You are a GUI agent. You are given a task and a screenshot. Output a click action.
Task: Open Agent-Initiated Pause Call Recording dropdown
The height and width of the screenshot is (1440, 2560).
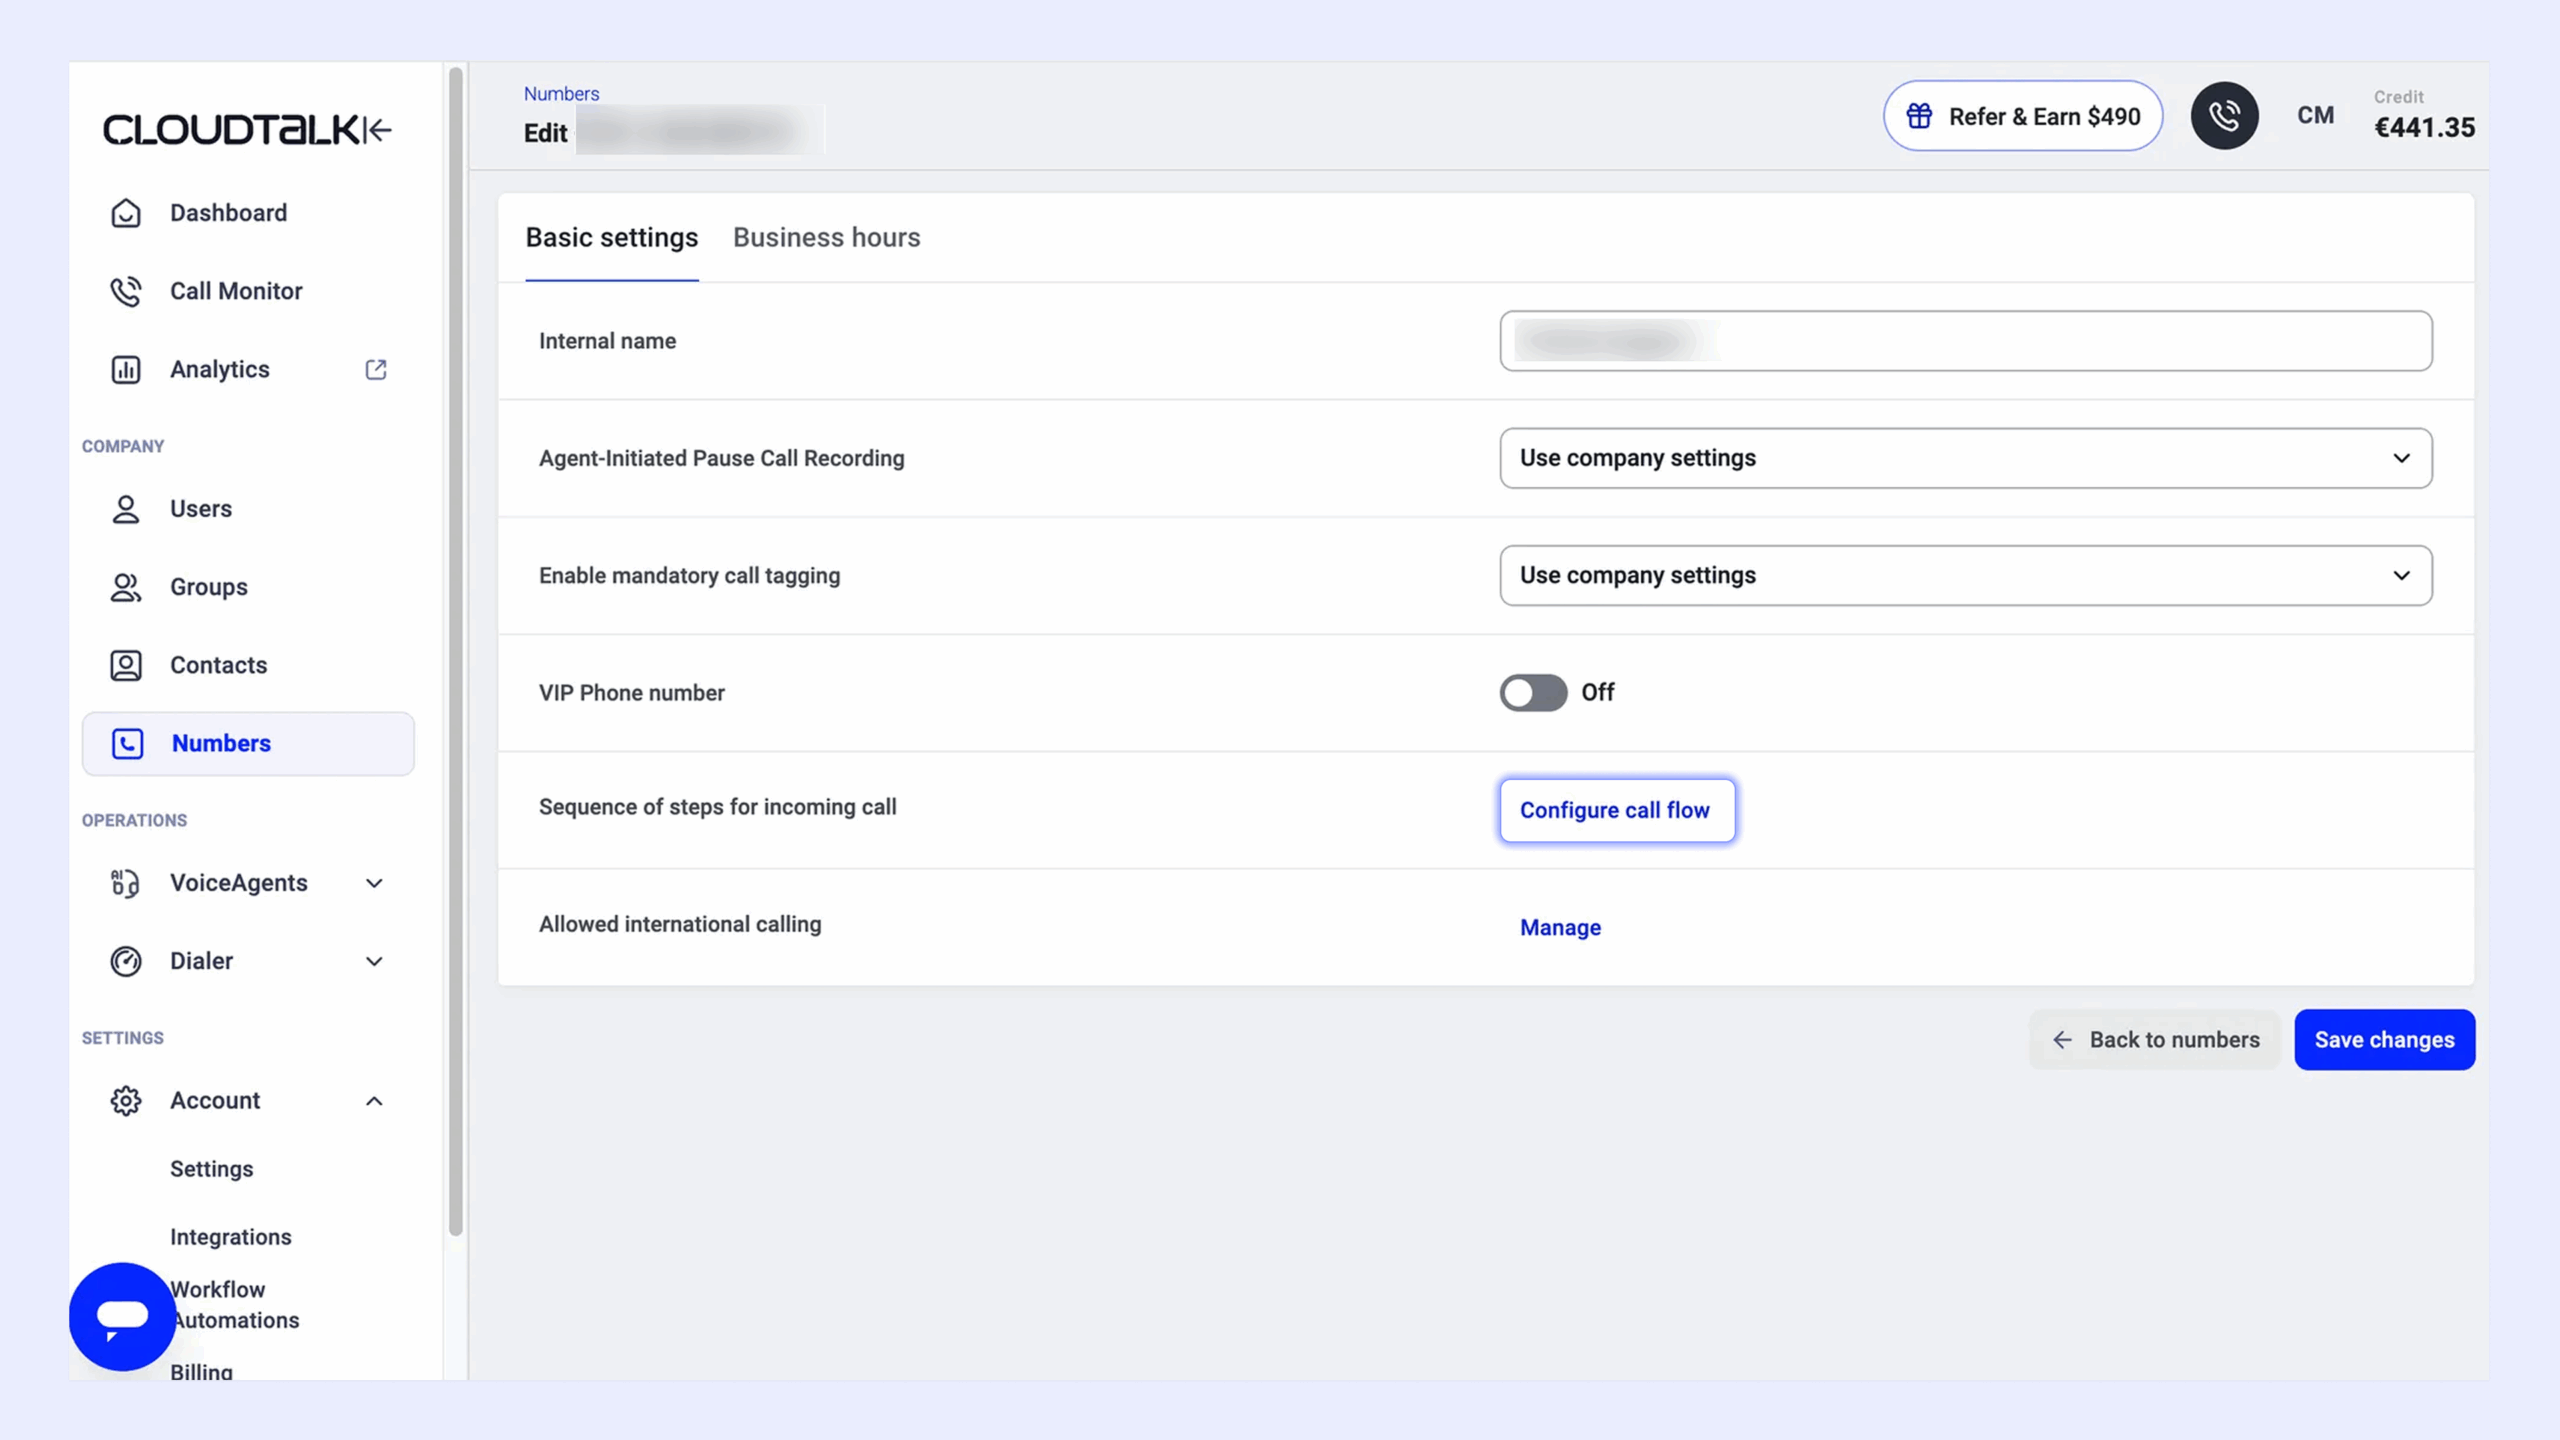(1965, 458)
